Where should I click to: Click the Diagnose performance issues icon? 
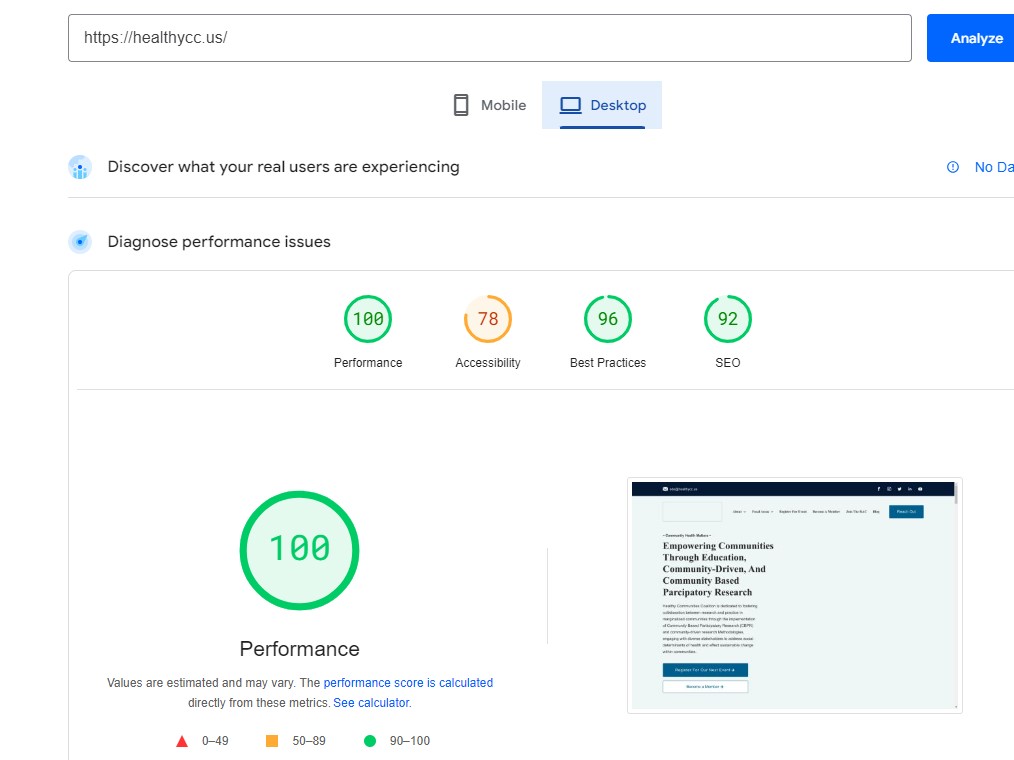click(x=80, y=242)
